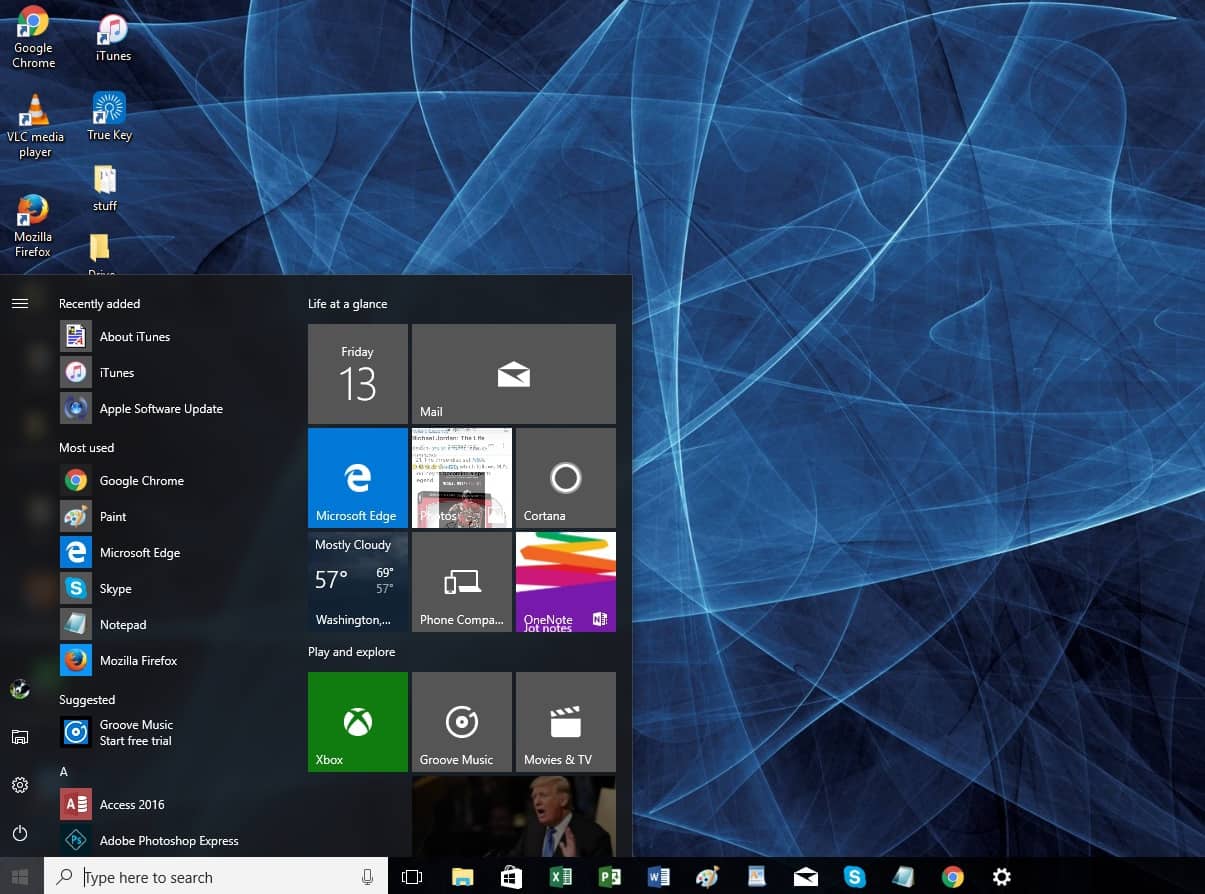
Task: Open Paint from the taskbar
Action: pos(707,877)
